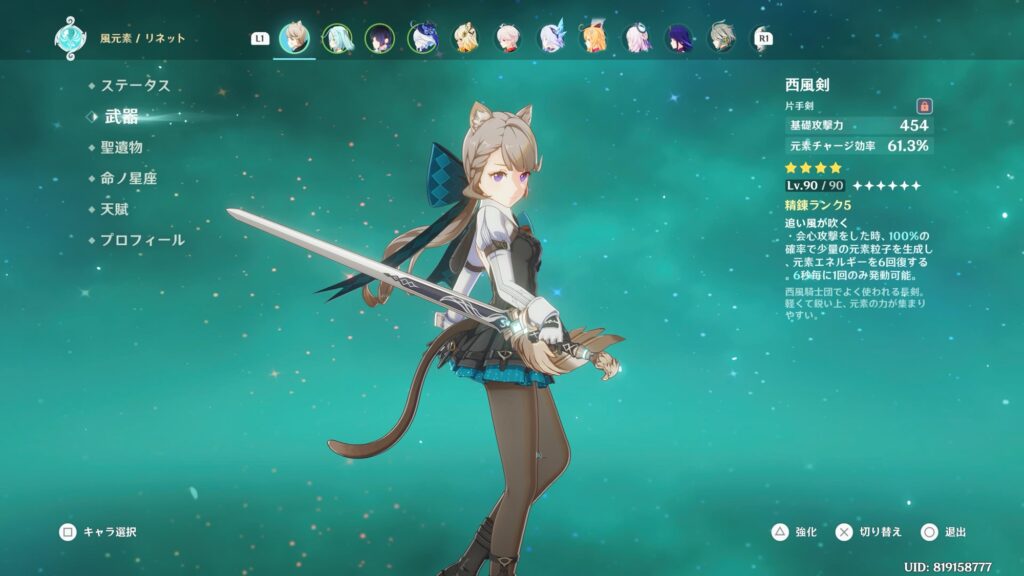Select Lynette's highlighted portrait in character bar
This screenshot has height=576, width=1024.
[295, 38]
